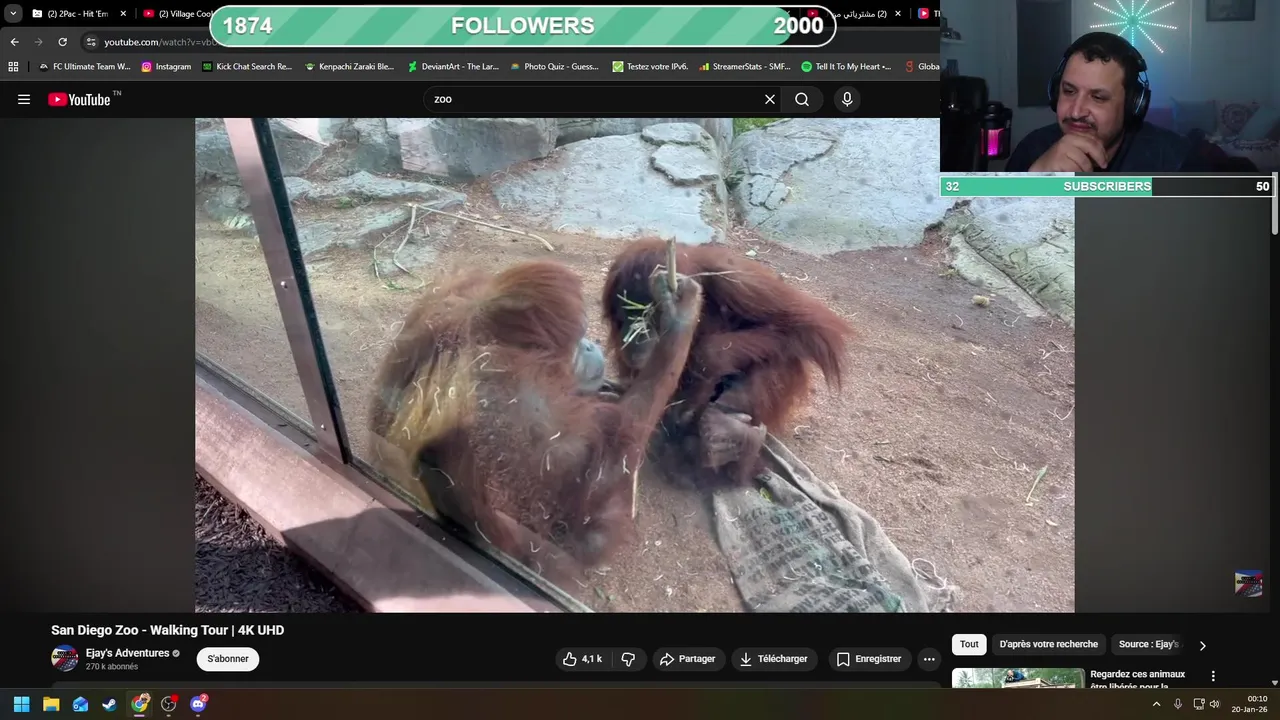Viewport: 1280px width, 720px height.
Task: Start voice search with microphone
Action: click(x=847, y=99)
